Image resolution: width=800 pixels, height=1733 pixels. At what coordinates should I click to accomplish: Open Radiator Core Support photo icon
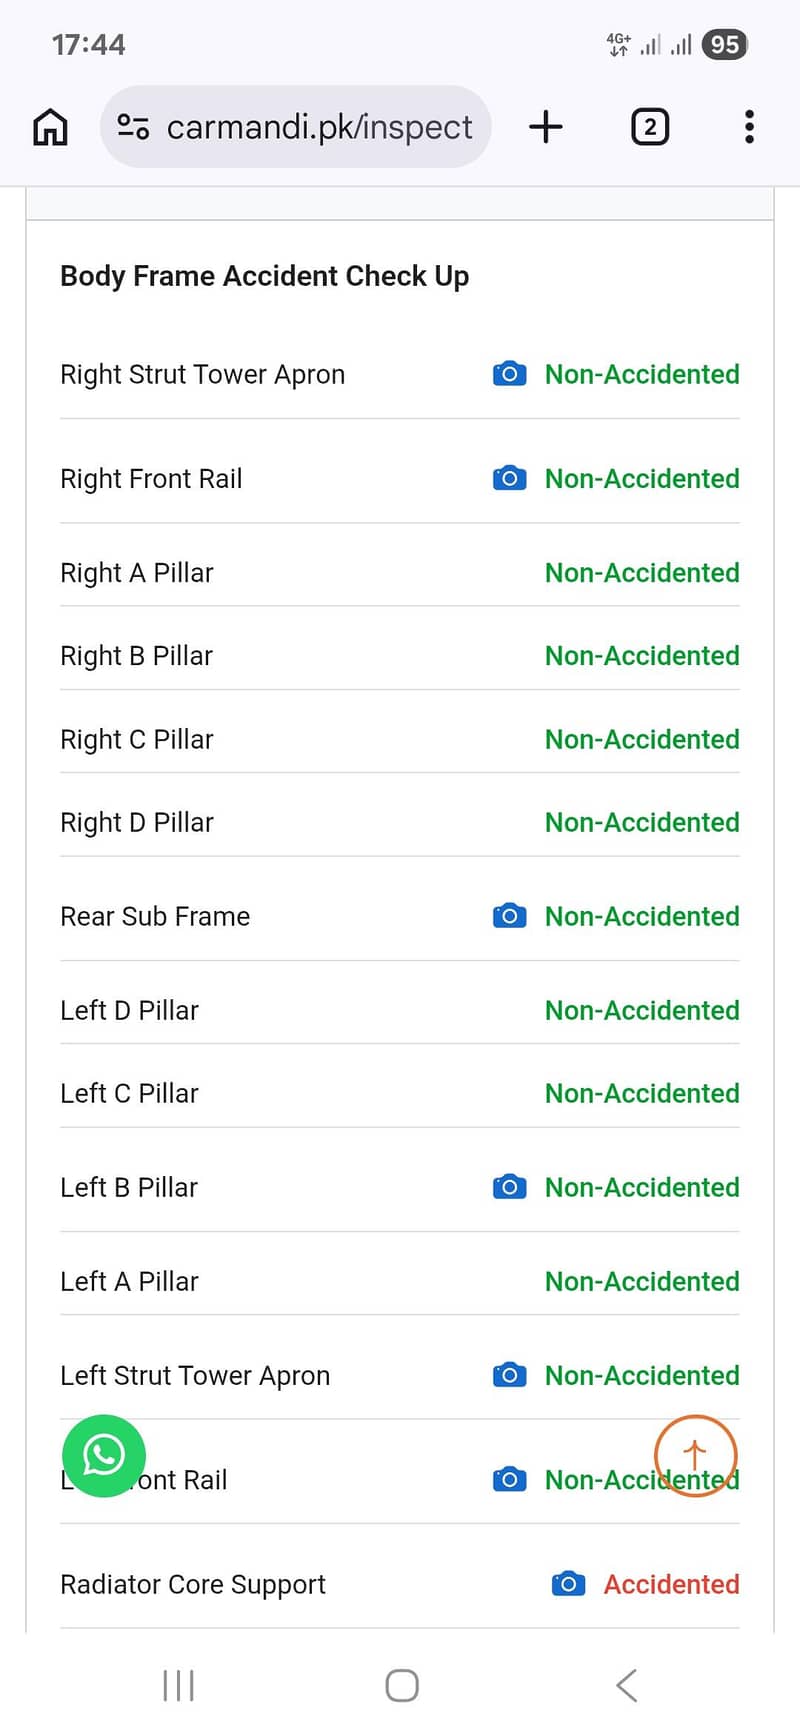click(x=568, y=1584)
